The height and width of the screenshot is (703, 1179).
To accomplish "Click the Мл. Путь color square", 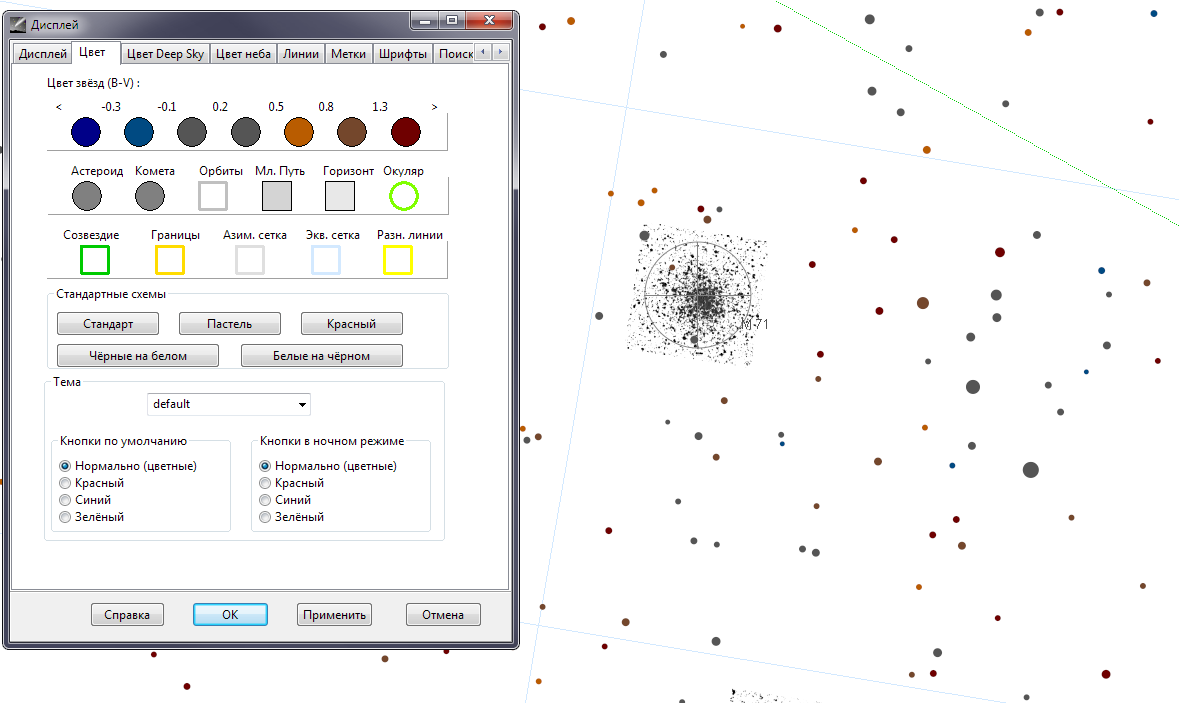I will click(277, 196).
